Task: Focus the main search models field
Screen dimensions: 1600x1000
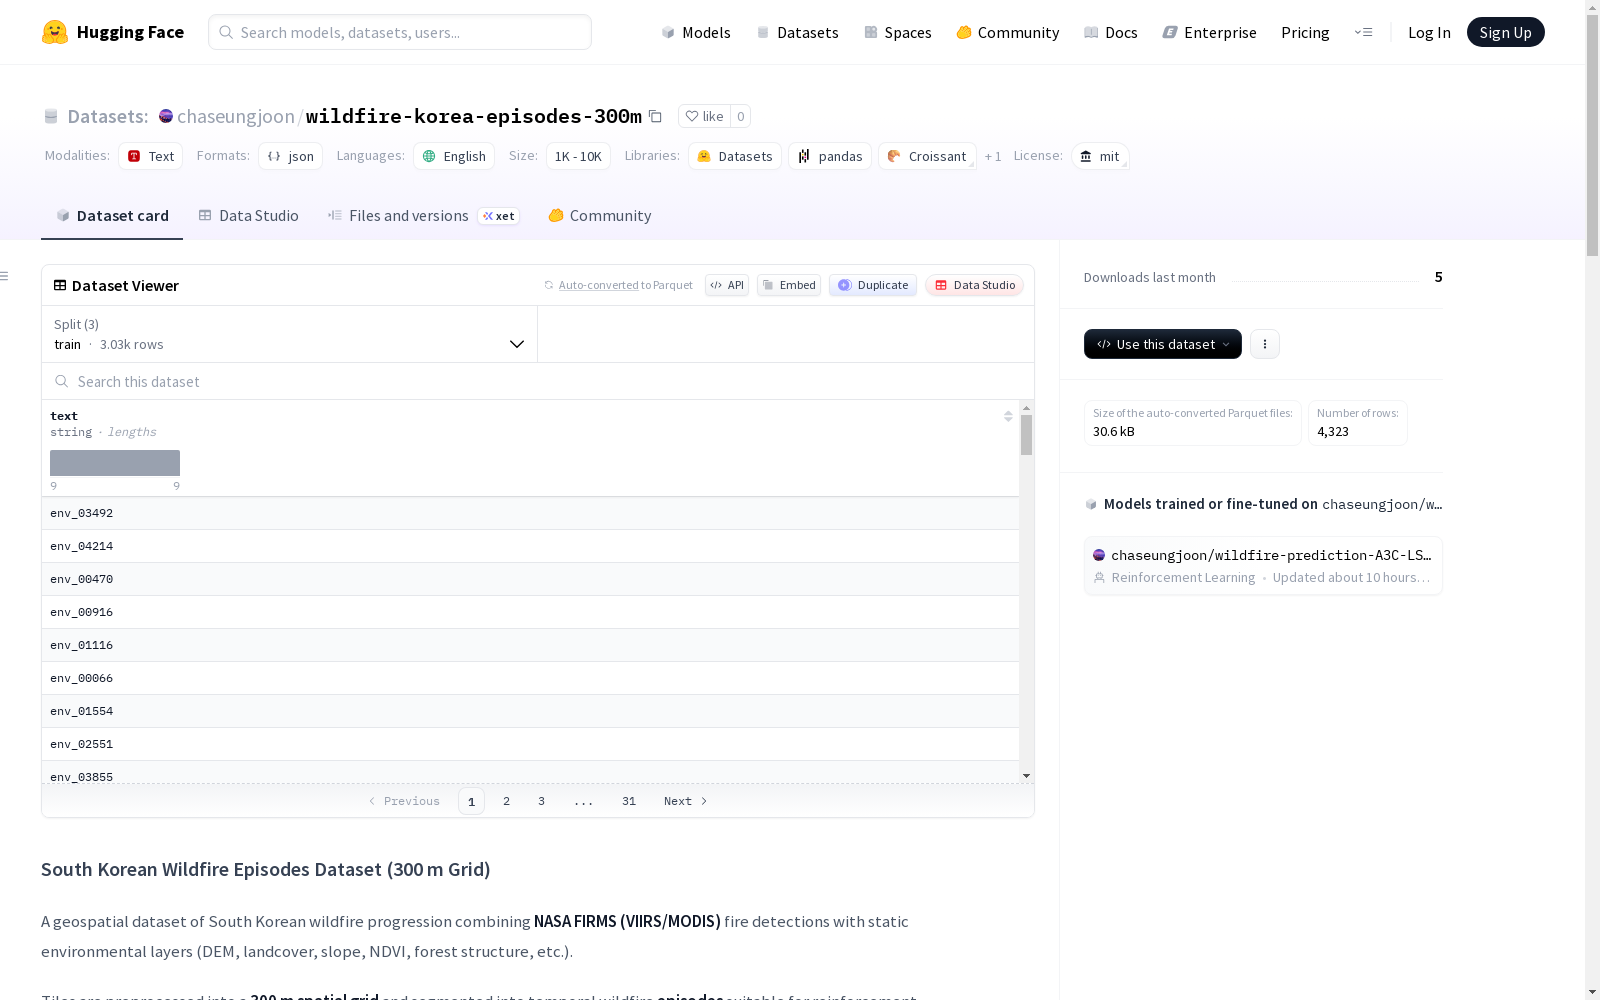Action: tap(400, 32)
